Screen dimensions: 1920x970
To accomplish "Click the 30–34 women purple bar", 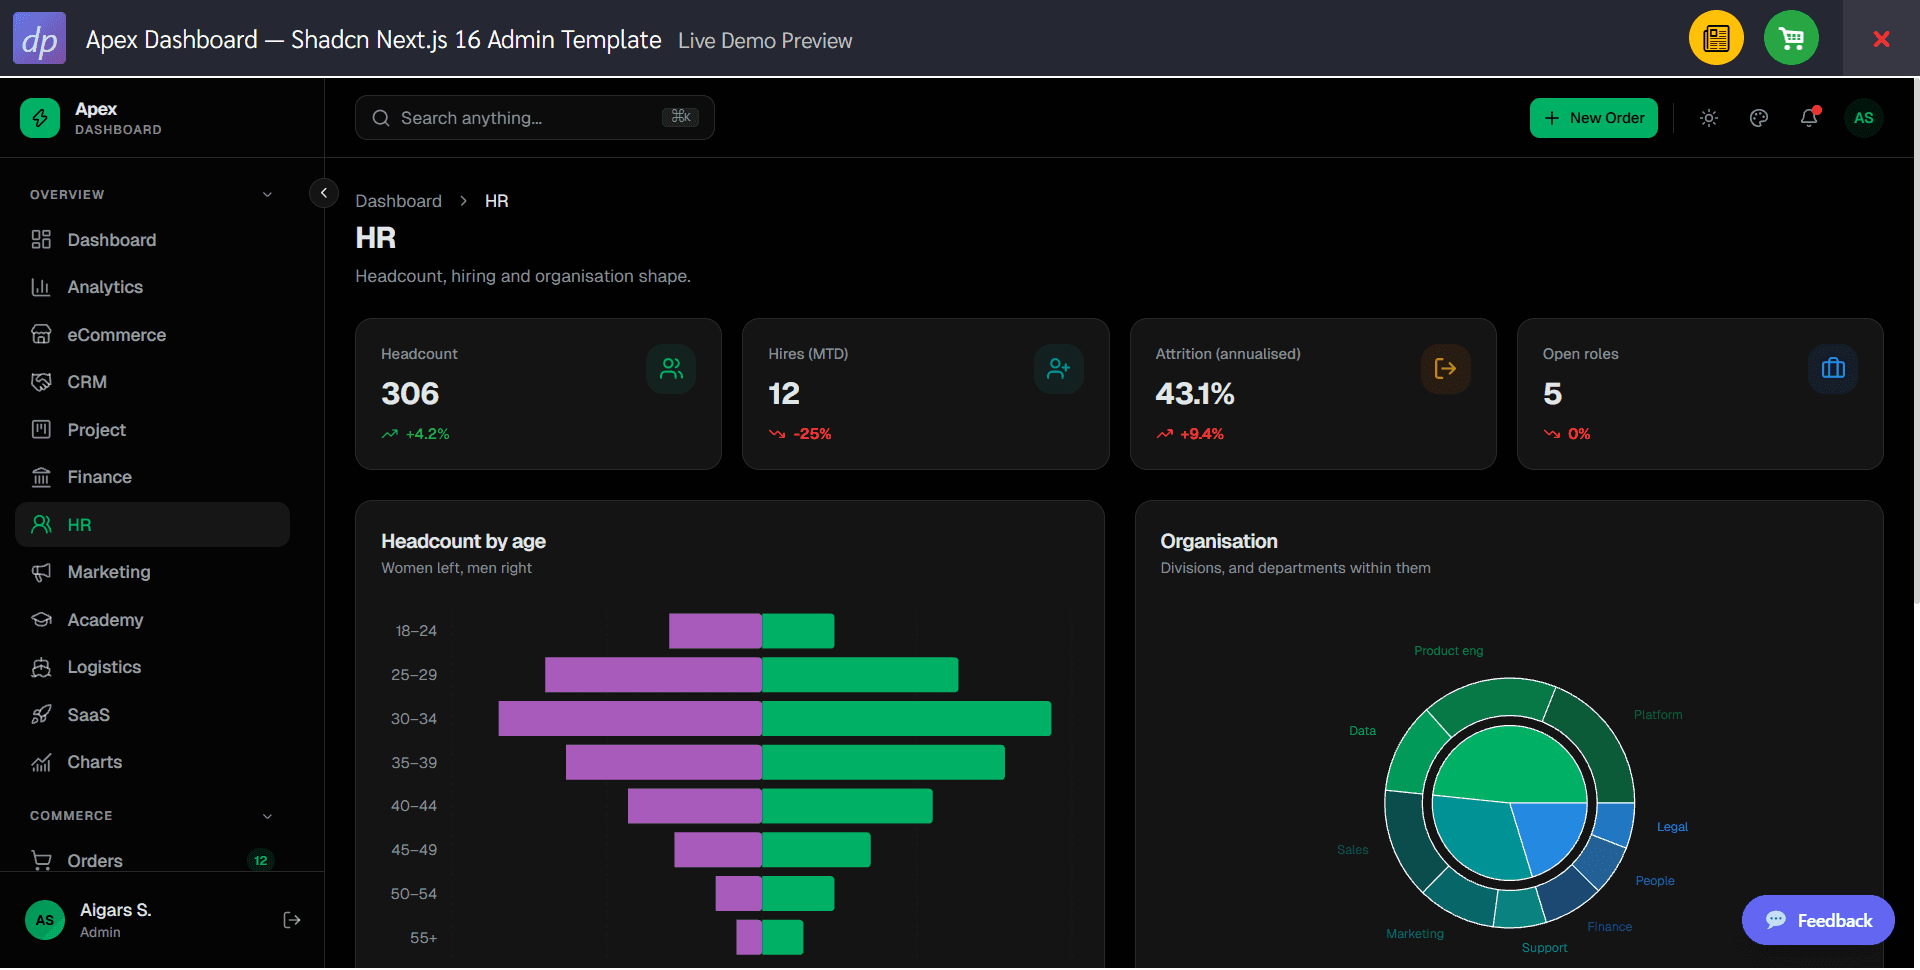I will tap(630, 719).
